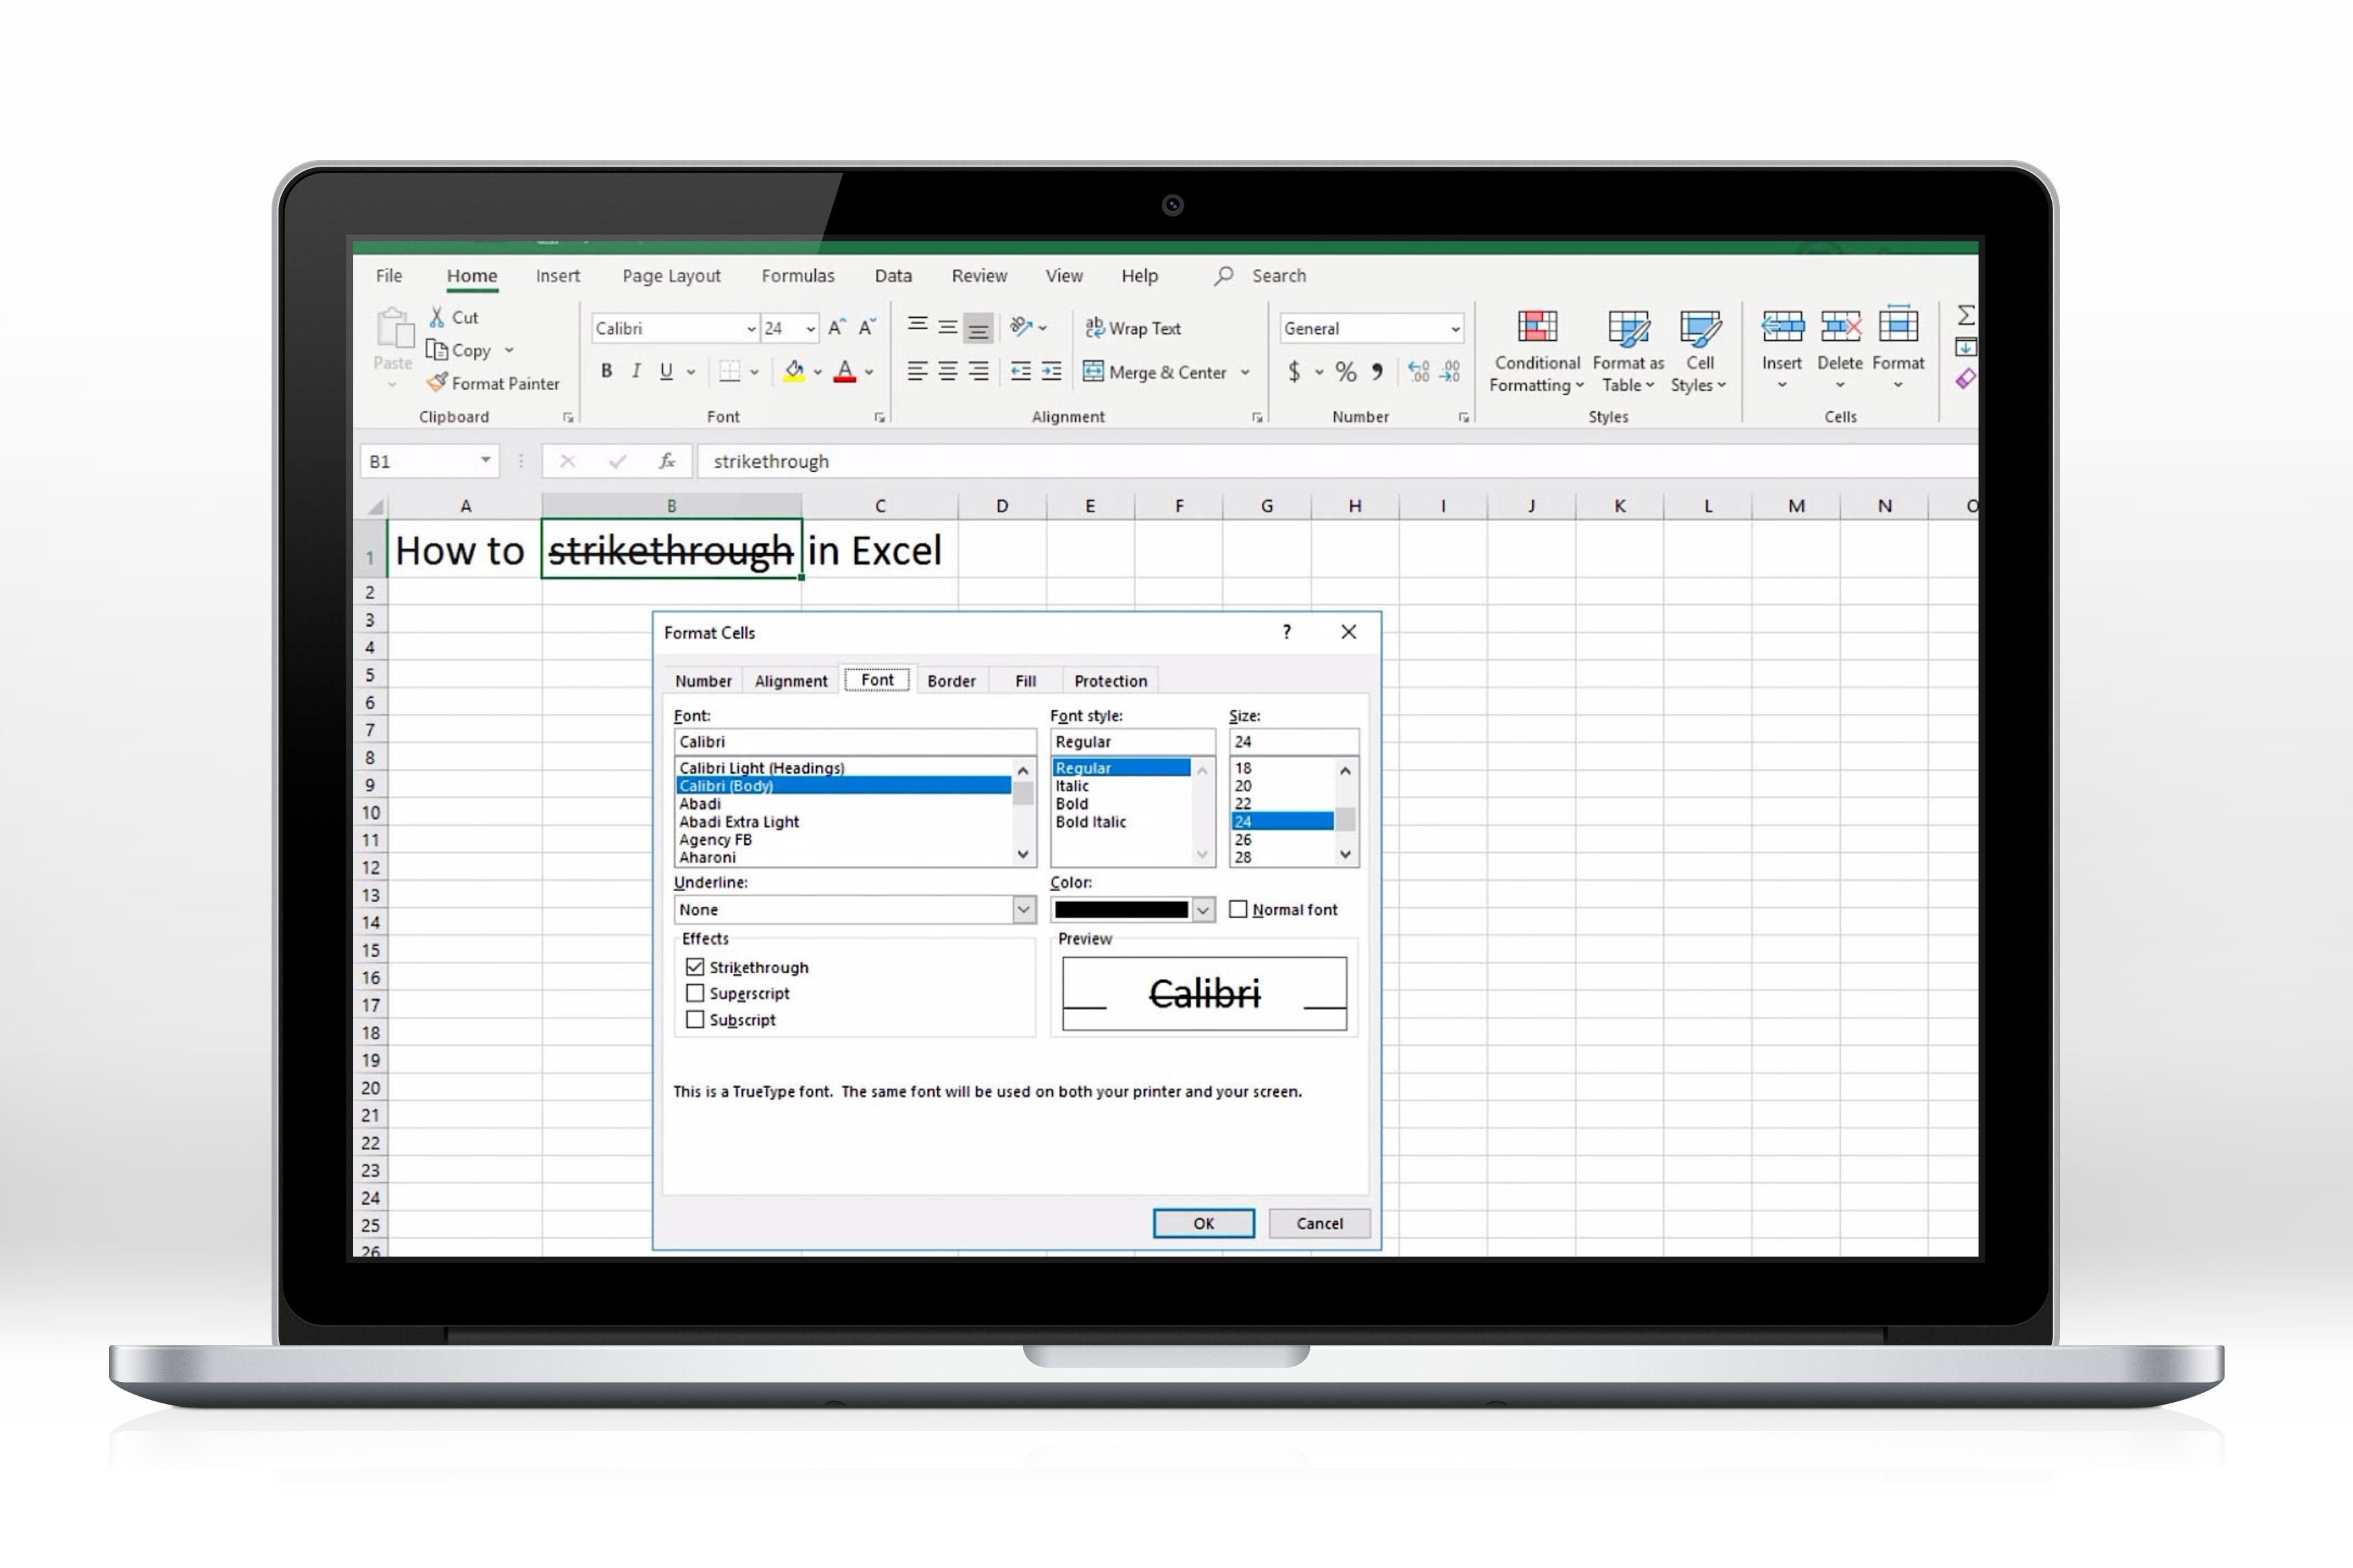Click the Bottom Align icon

click(979, 327)
